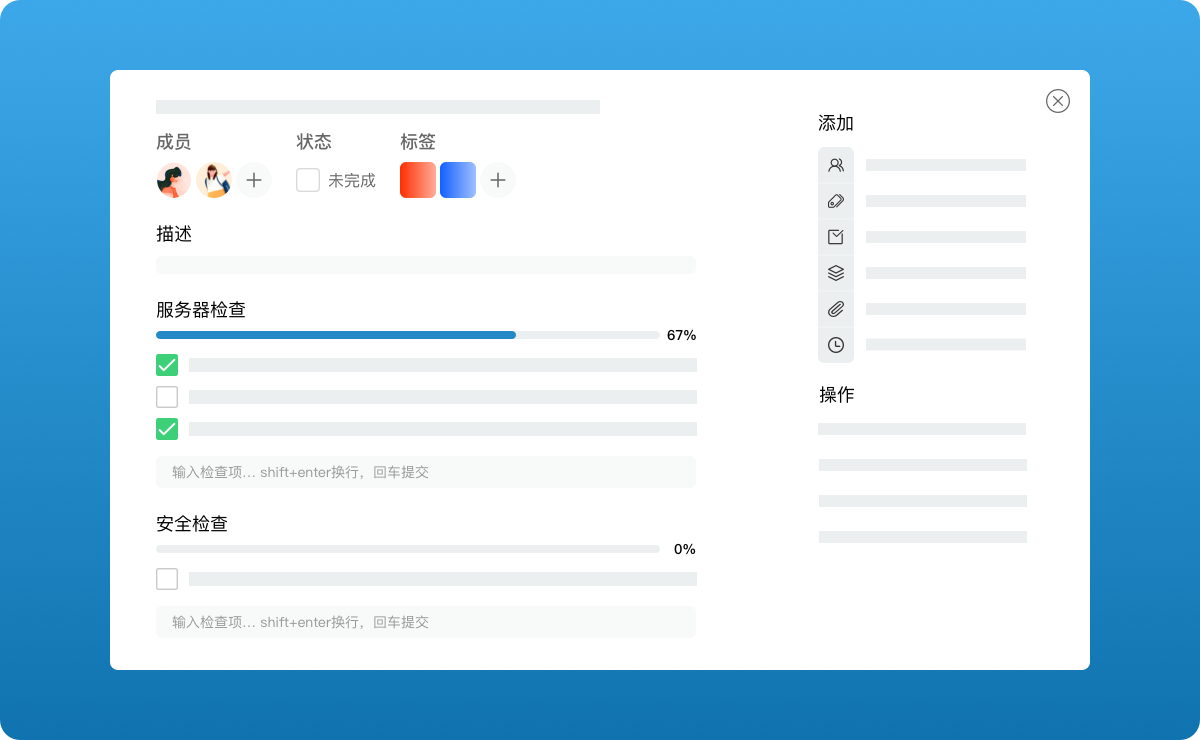Click the stacked layers icon
This screenshot has width=1200, height=740.
click(x=836, y=273)
